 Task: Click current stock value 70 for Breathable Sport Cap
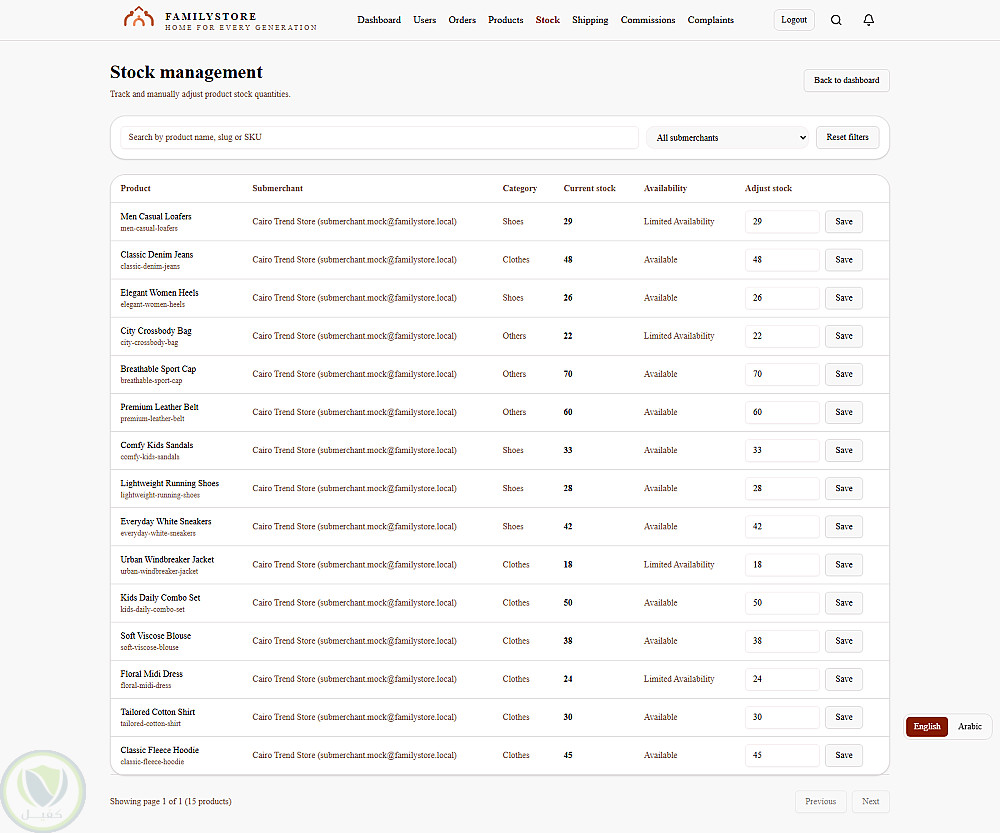[568, 374]
